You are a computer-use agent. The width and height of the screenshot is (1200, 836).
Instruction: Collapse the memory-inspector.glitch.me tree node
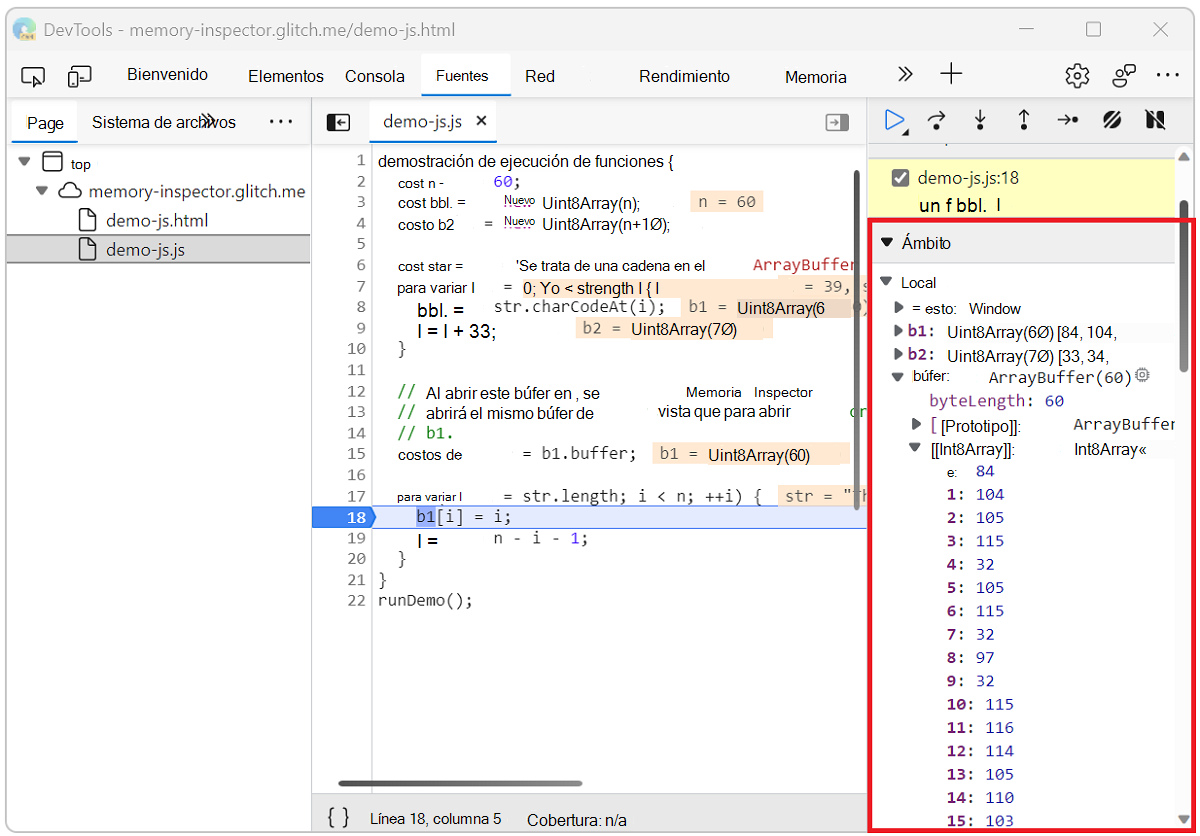coord(42,191)
